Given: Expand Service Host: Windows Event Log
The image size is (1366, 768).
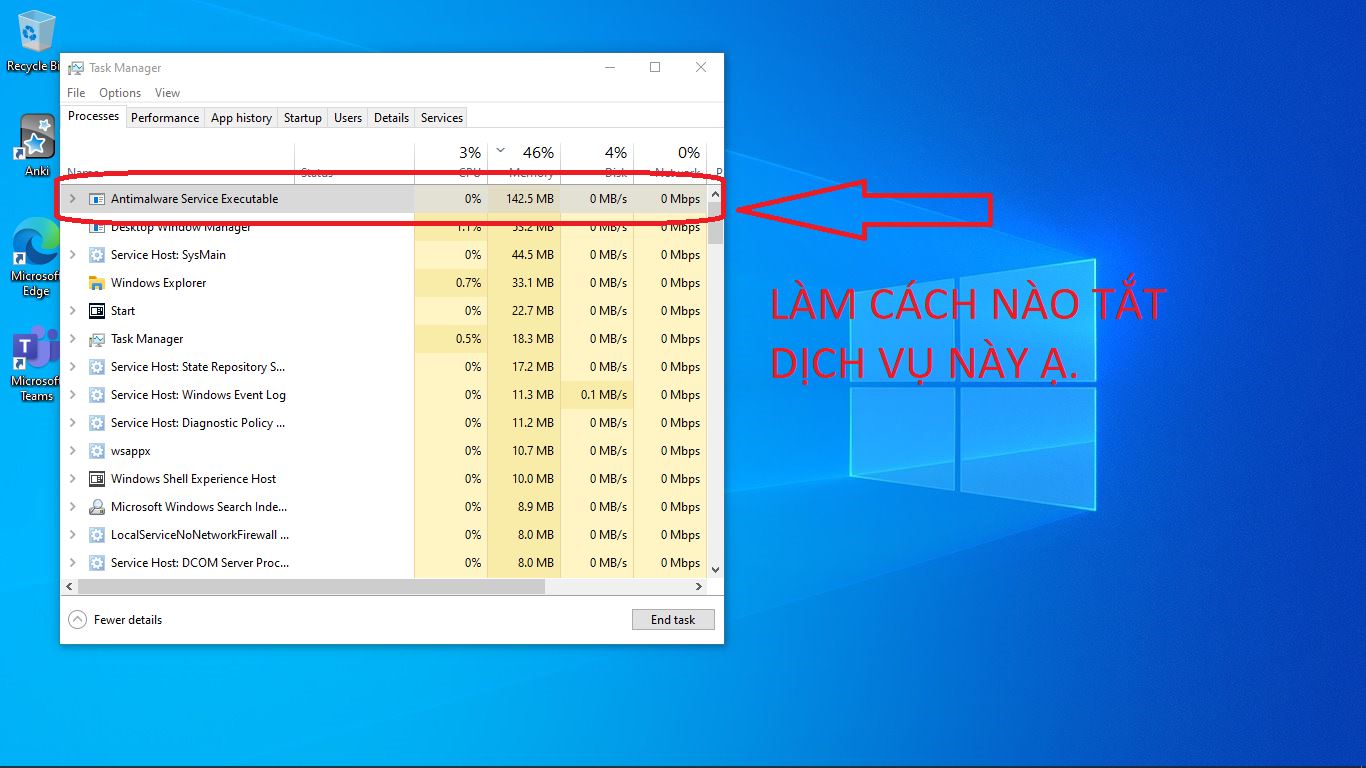Looking at the screenshot, I should point(70,395).
